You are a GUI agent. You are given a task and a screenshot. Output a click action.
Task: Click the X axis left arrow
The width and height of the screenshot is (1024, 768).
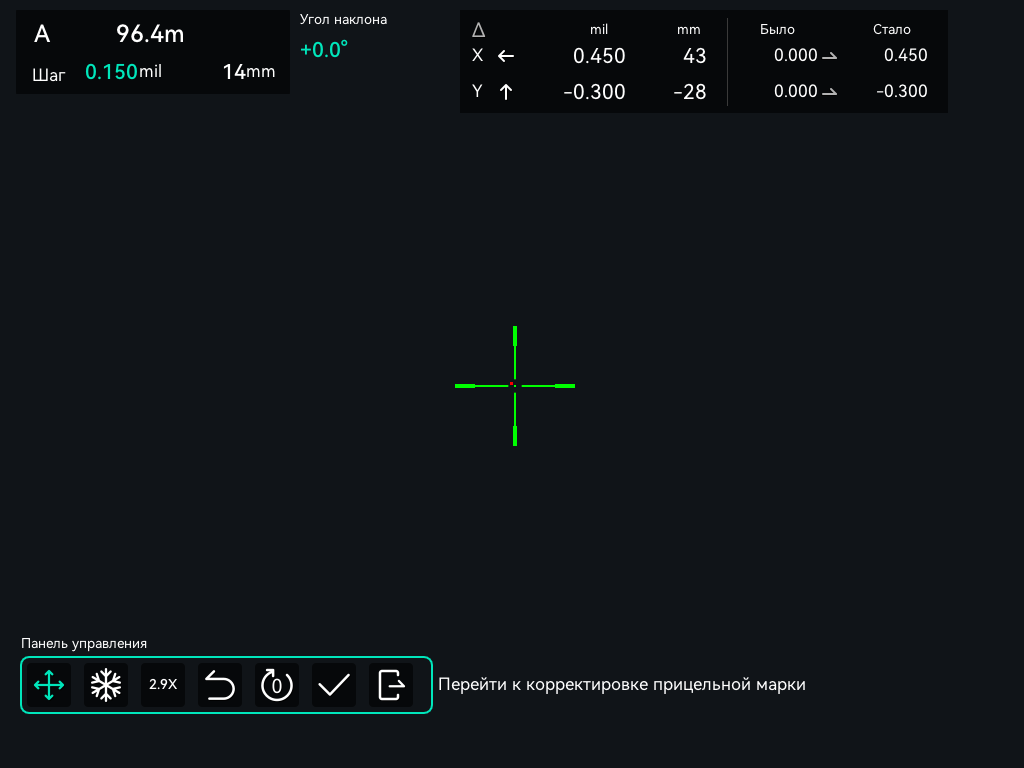[506, 56]
